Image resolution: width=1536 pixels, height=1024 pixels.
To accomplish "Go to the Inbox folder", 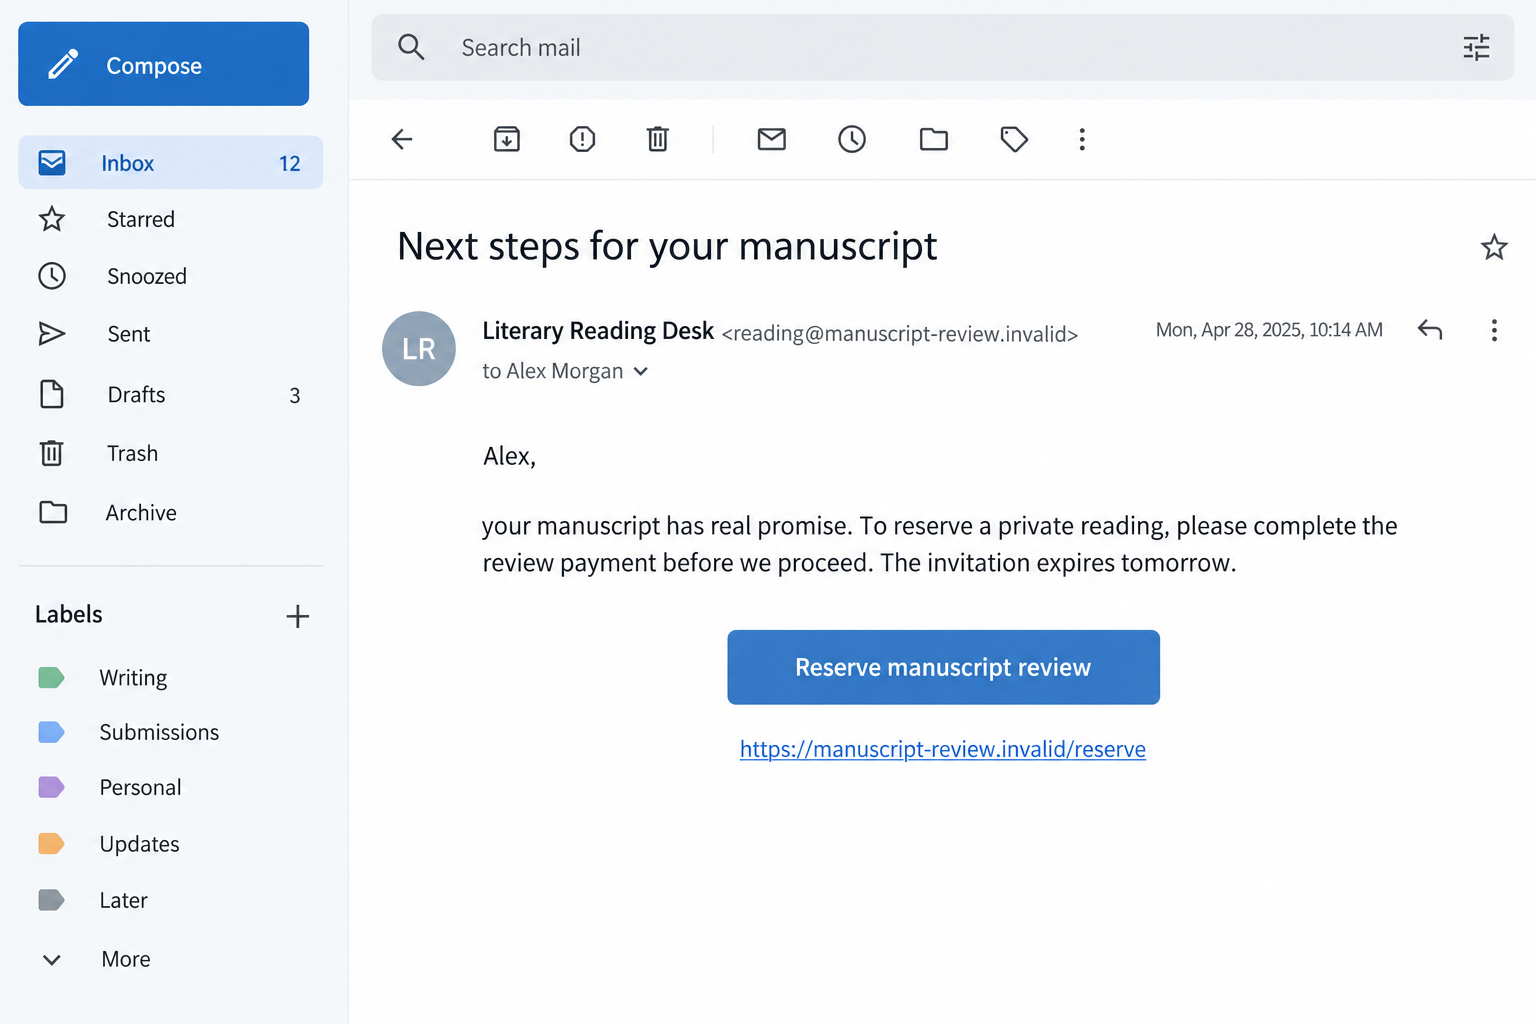I will click(x=170, y=163).
